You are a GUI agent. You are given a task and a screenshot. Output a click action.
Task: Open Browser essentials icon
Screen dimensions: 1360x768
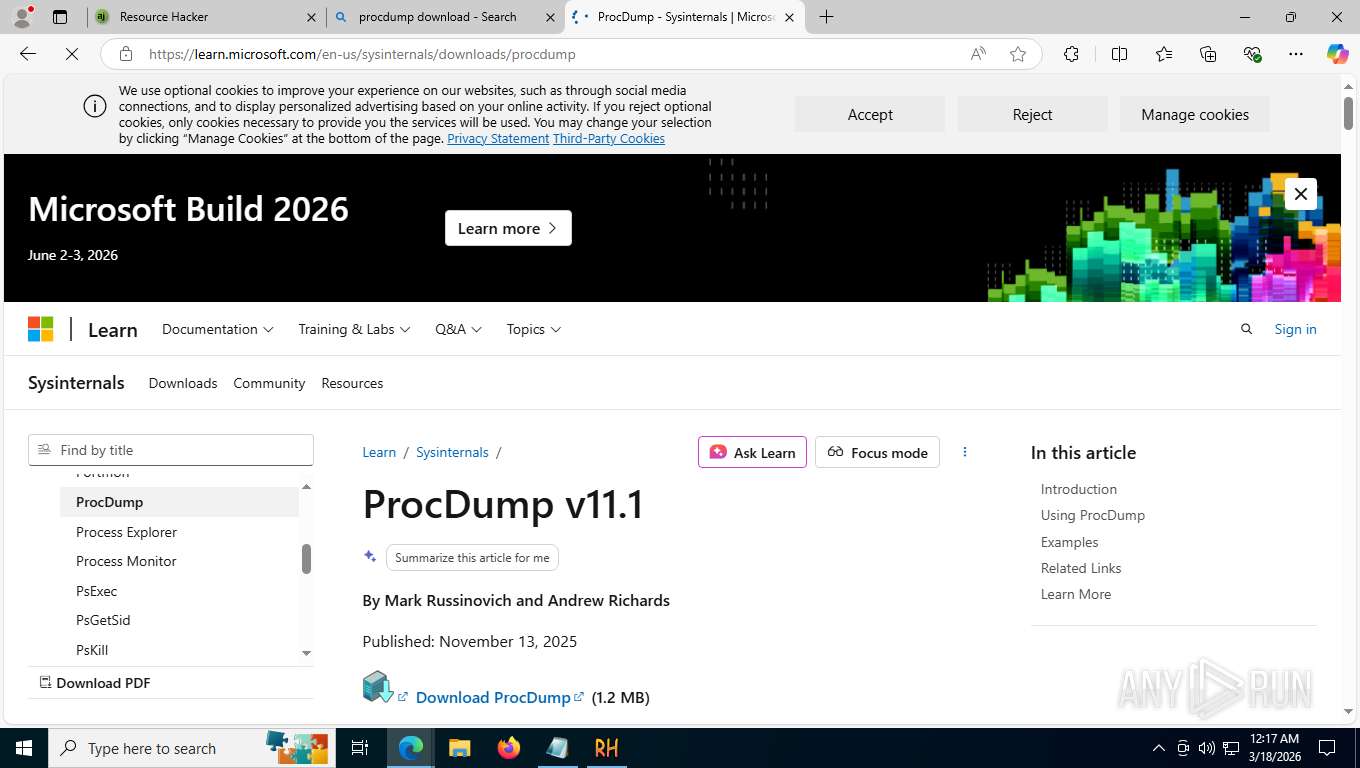coord(1252,54)
